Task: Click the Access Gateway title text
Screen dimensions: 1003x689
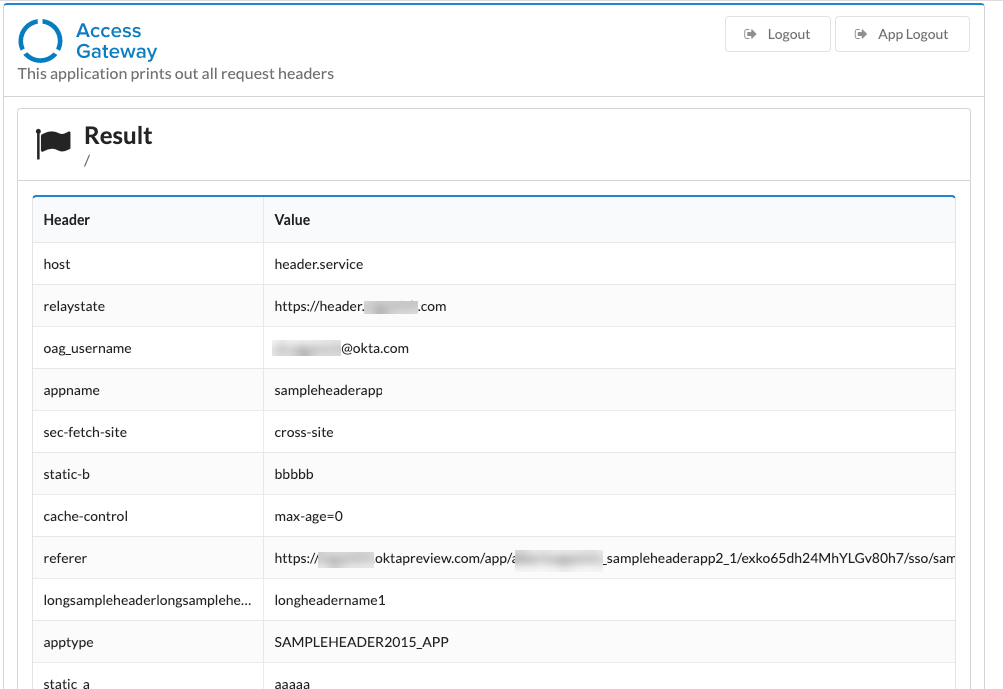Action: (116, 41)
